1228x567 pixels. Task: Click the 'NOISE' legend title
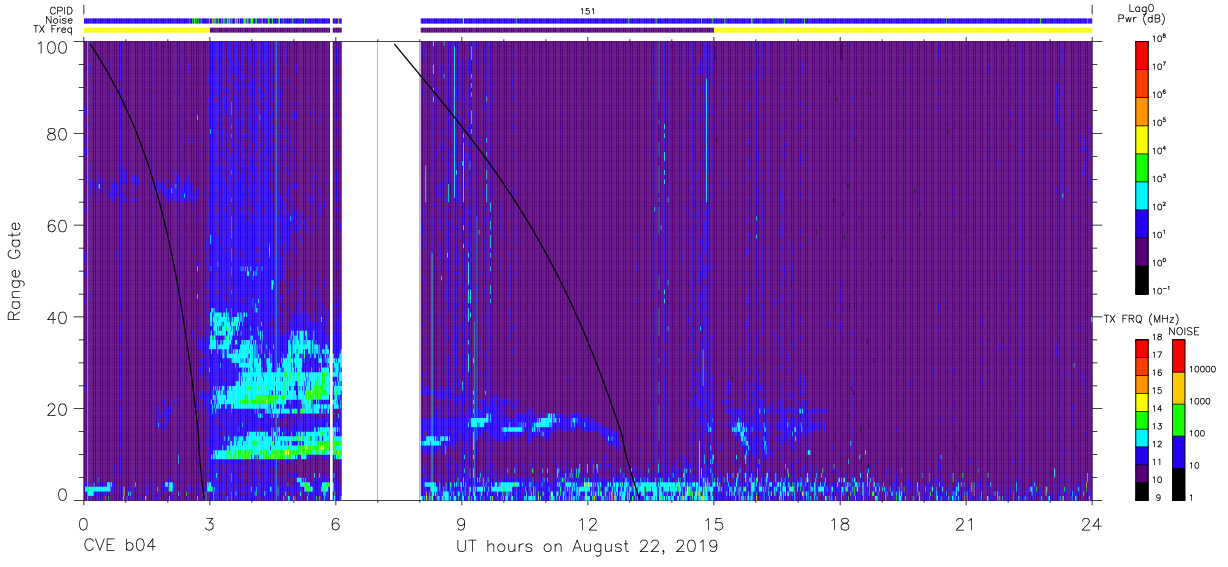1183,331
